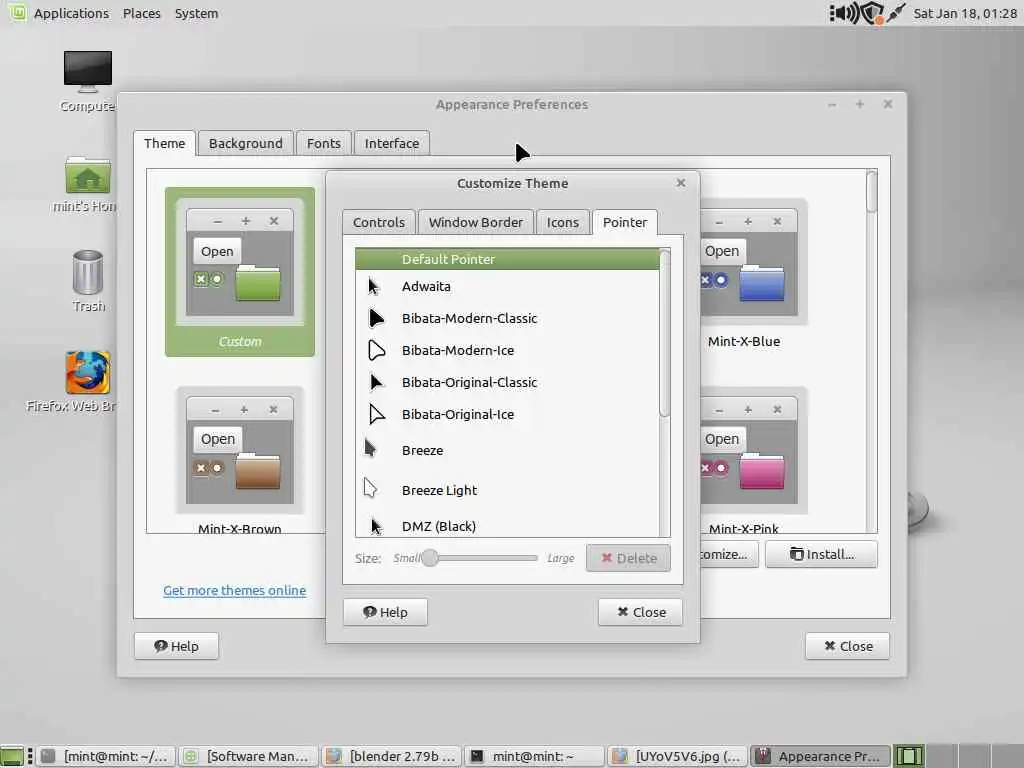Pick the Bibata-Original-Ice cursor icon
The width and height of the screenshot is (1024, 768).
click(x=376, y=414)
